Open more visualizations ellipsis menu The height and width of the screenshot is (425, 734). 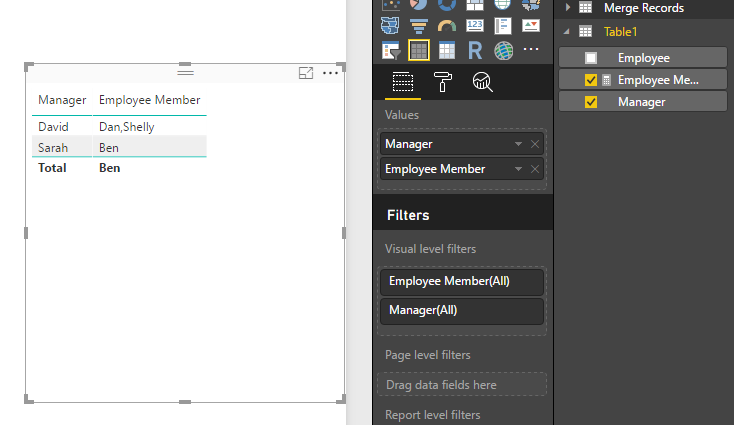pyautogui.click(x=531, y=49)
